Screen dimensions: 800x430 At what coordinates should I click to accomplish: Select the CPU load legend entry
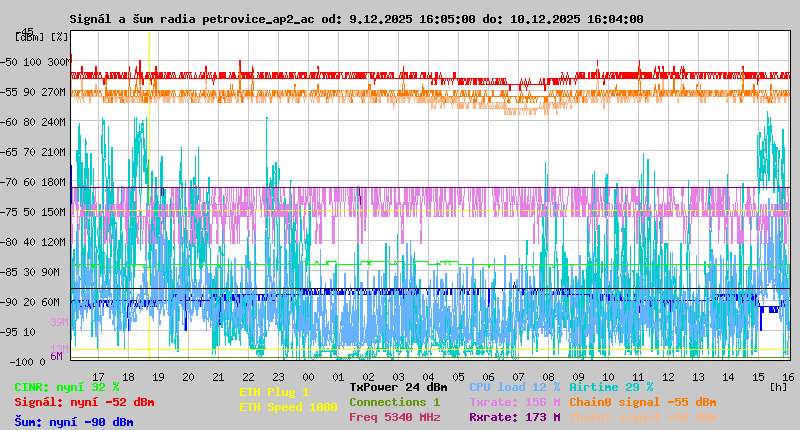(x=514, y=387)
